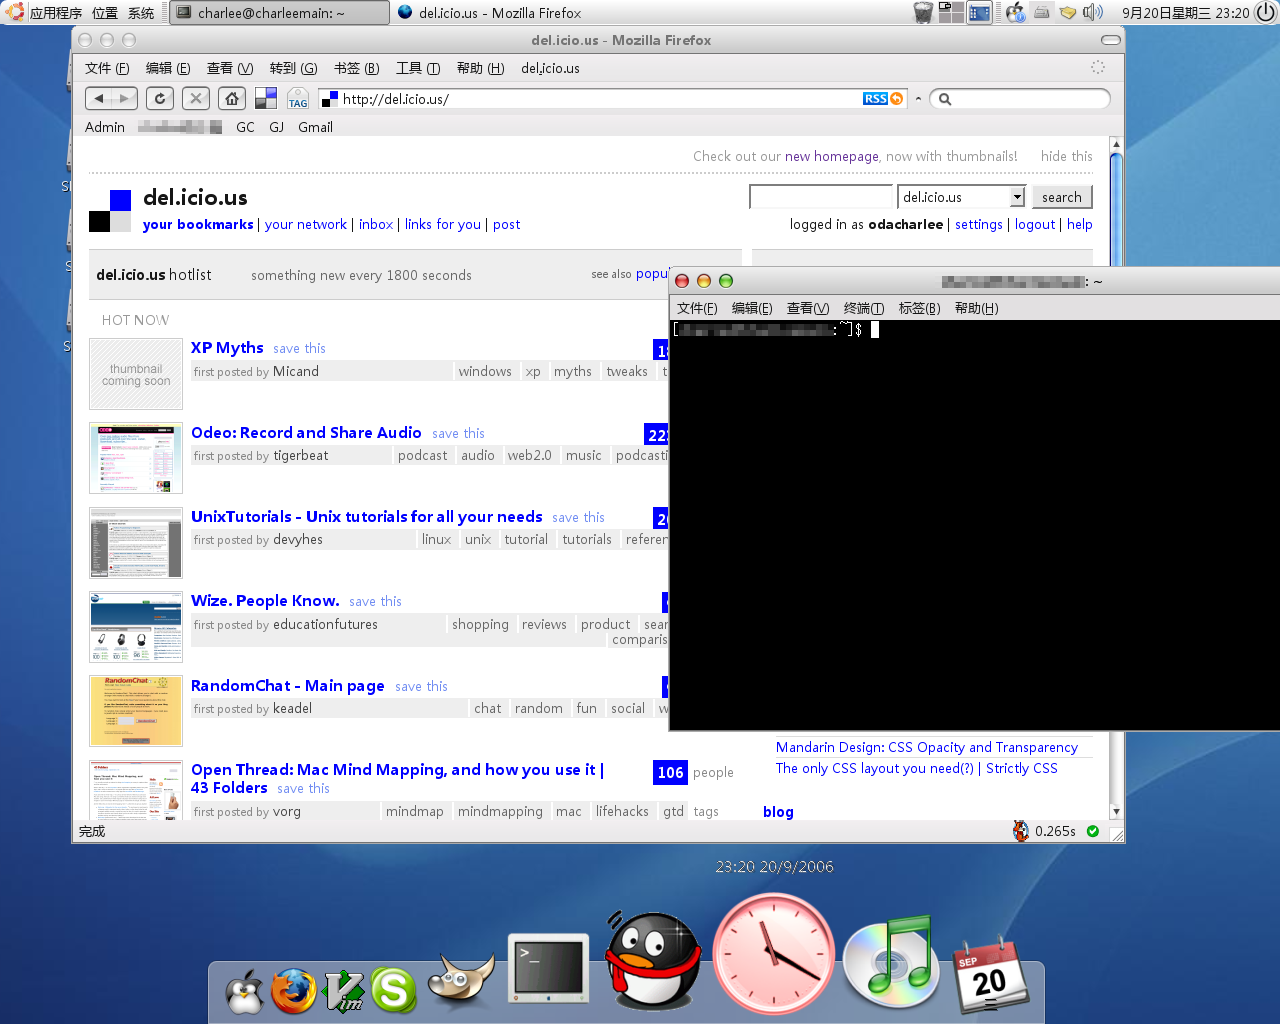This screenshot has width=1280, height=1024.
Task: Open 'Wize. People Know.' link
Action: (265, 600)
